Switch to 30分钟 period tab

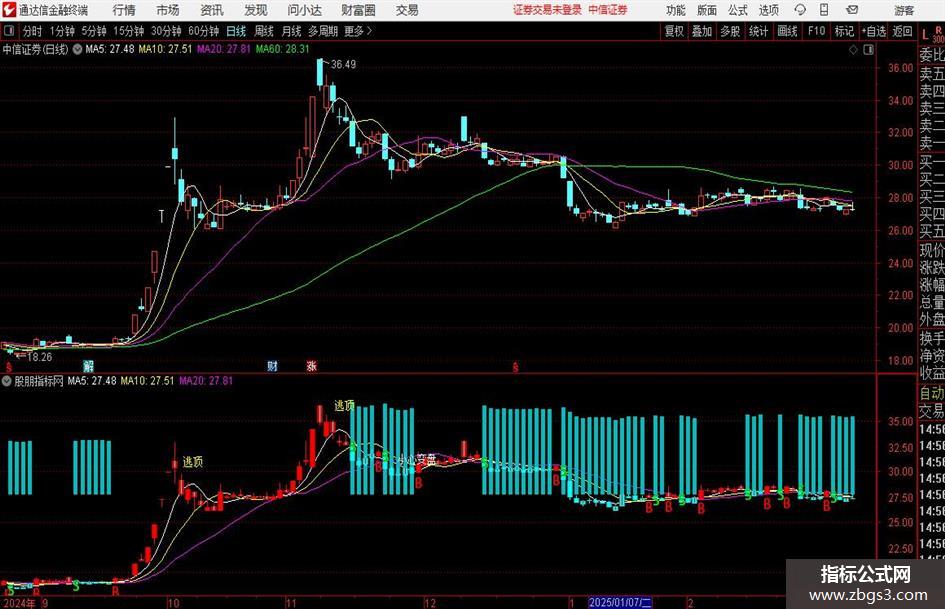coord(166,31)
